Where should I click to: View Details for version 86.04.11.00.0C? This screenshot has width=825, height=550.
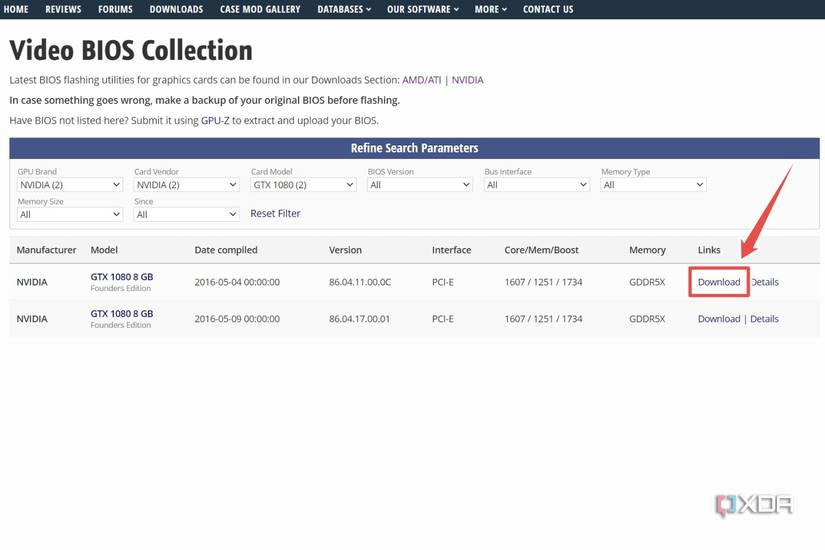(764, 282)
